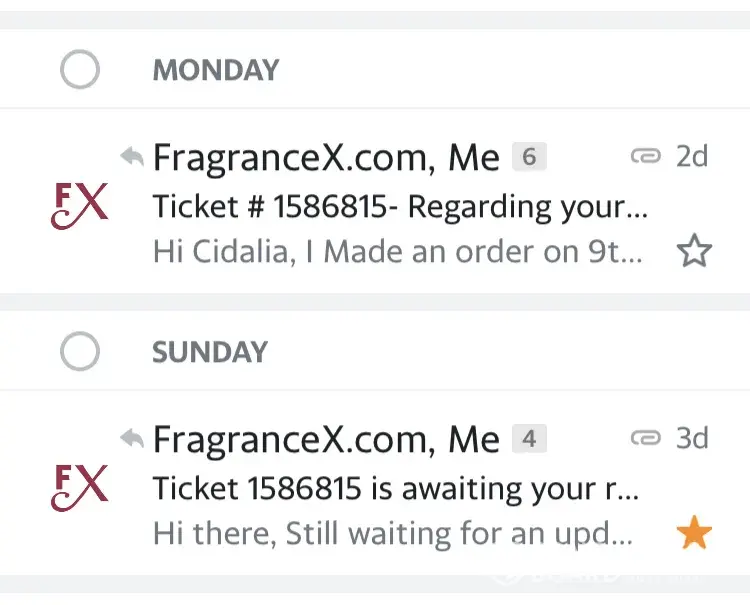Expand the 4-message thread count badge
750x605 pixels.
[x=529, y=438]
